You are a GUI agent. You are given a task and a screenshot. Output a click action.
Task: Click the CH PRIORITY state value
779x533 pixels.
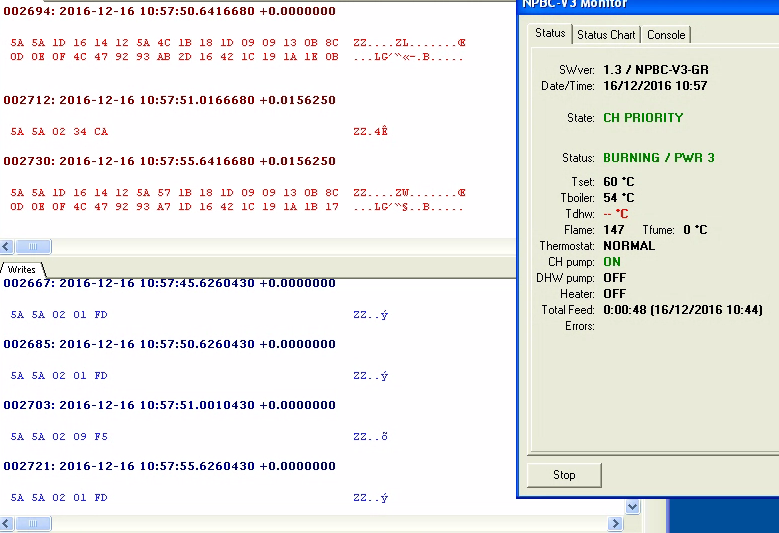coord(643,118)
